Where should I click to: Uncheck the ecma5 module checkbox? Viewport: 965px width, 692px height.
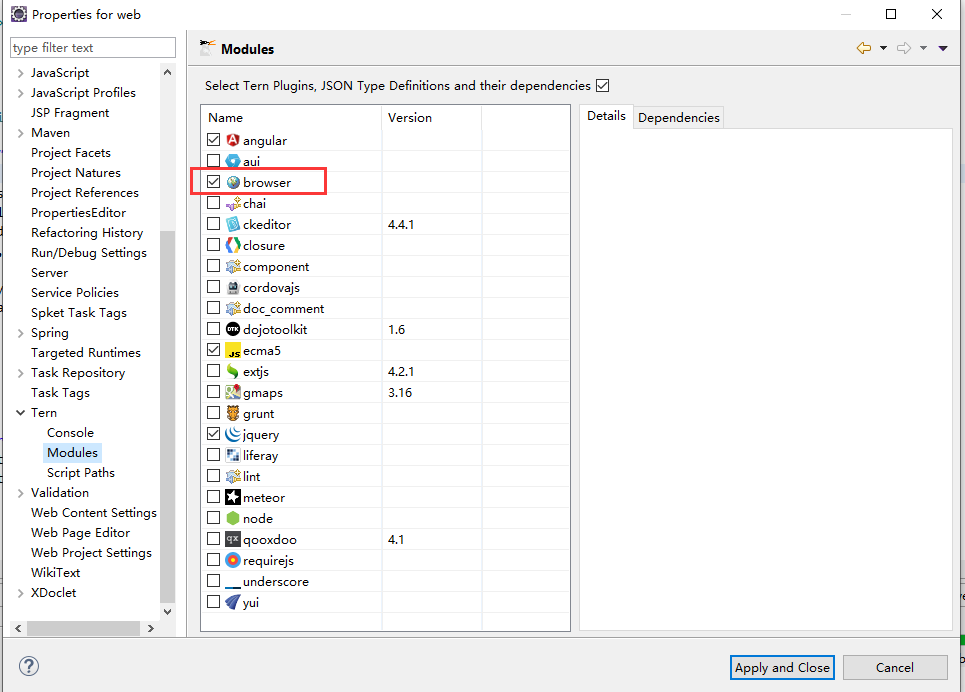[x=214, y=350]
